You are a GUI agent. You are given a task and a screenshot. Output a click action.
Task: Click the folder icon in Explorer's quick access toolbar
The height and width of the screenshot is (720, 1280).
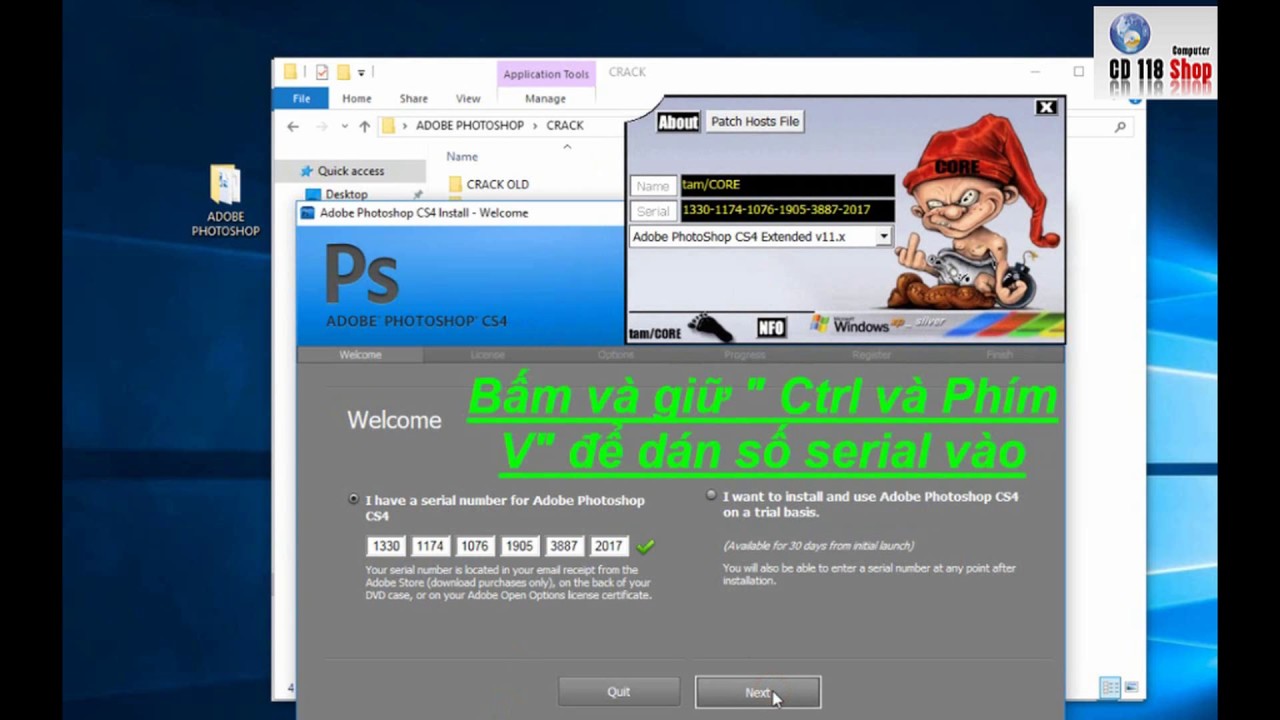(290, 72)
